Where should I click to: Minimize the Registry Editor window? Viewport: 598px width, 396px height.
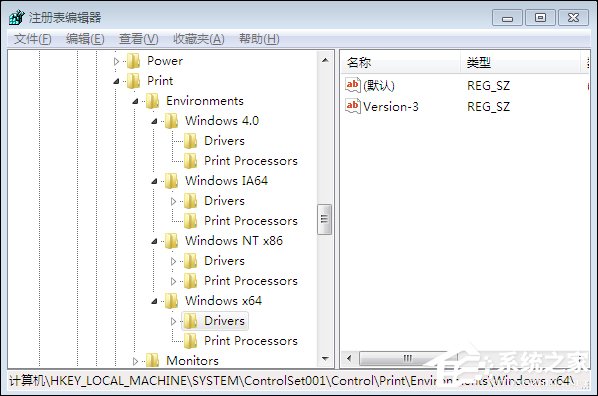(x=507, y=18)
